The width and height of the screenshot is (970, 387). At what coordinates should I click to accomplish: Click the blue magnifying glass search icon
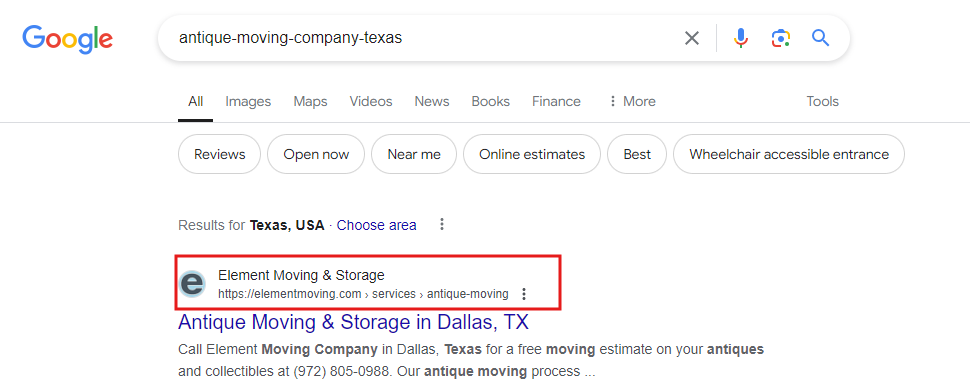820,38
